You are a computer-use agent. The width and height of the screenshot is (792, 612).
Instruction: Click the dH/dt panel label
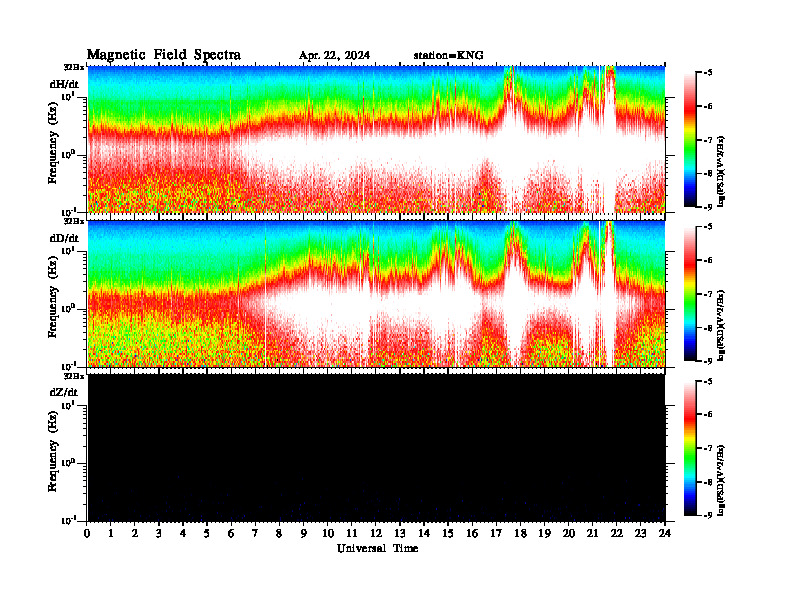64,84
